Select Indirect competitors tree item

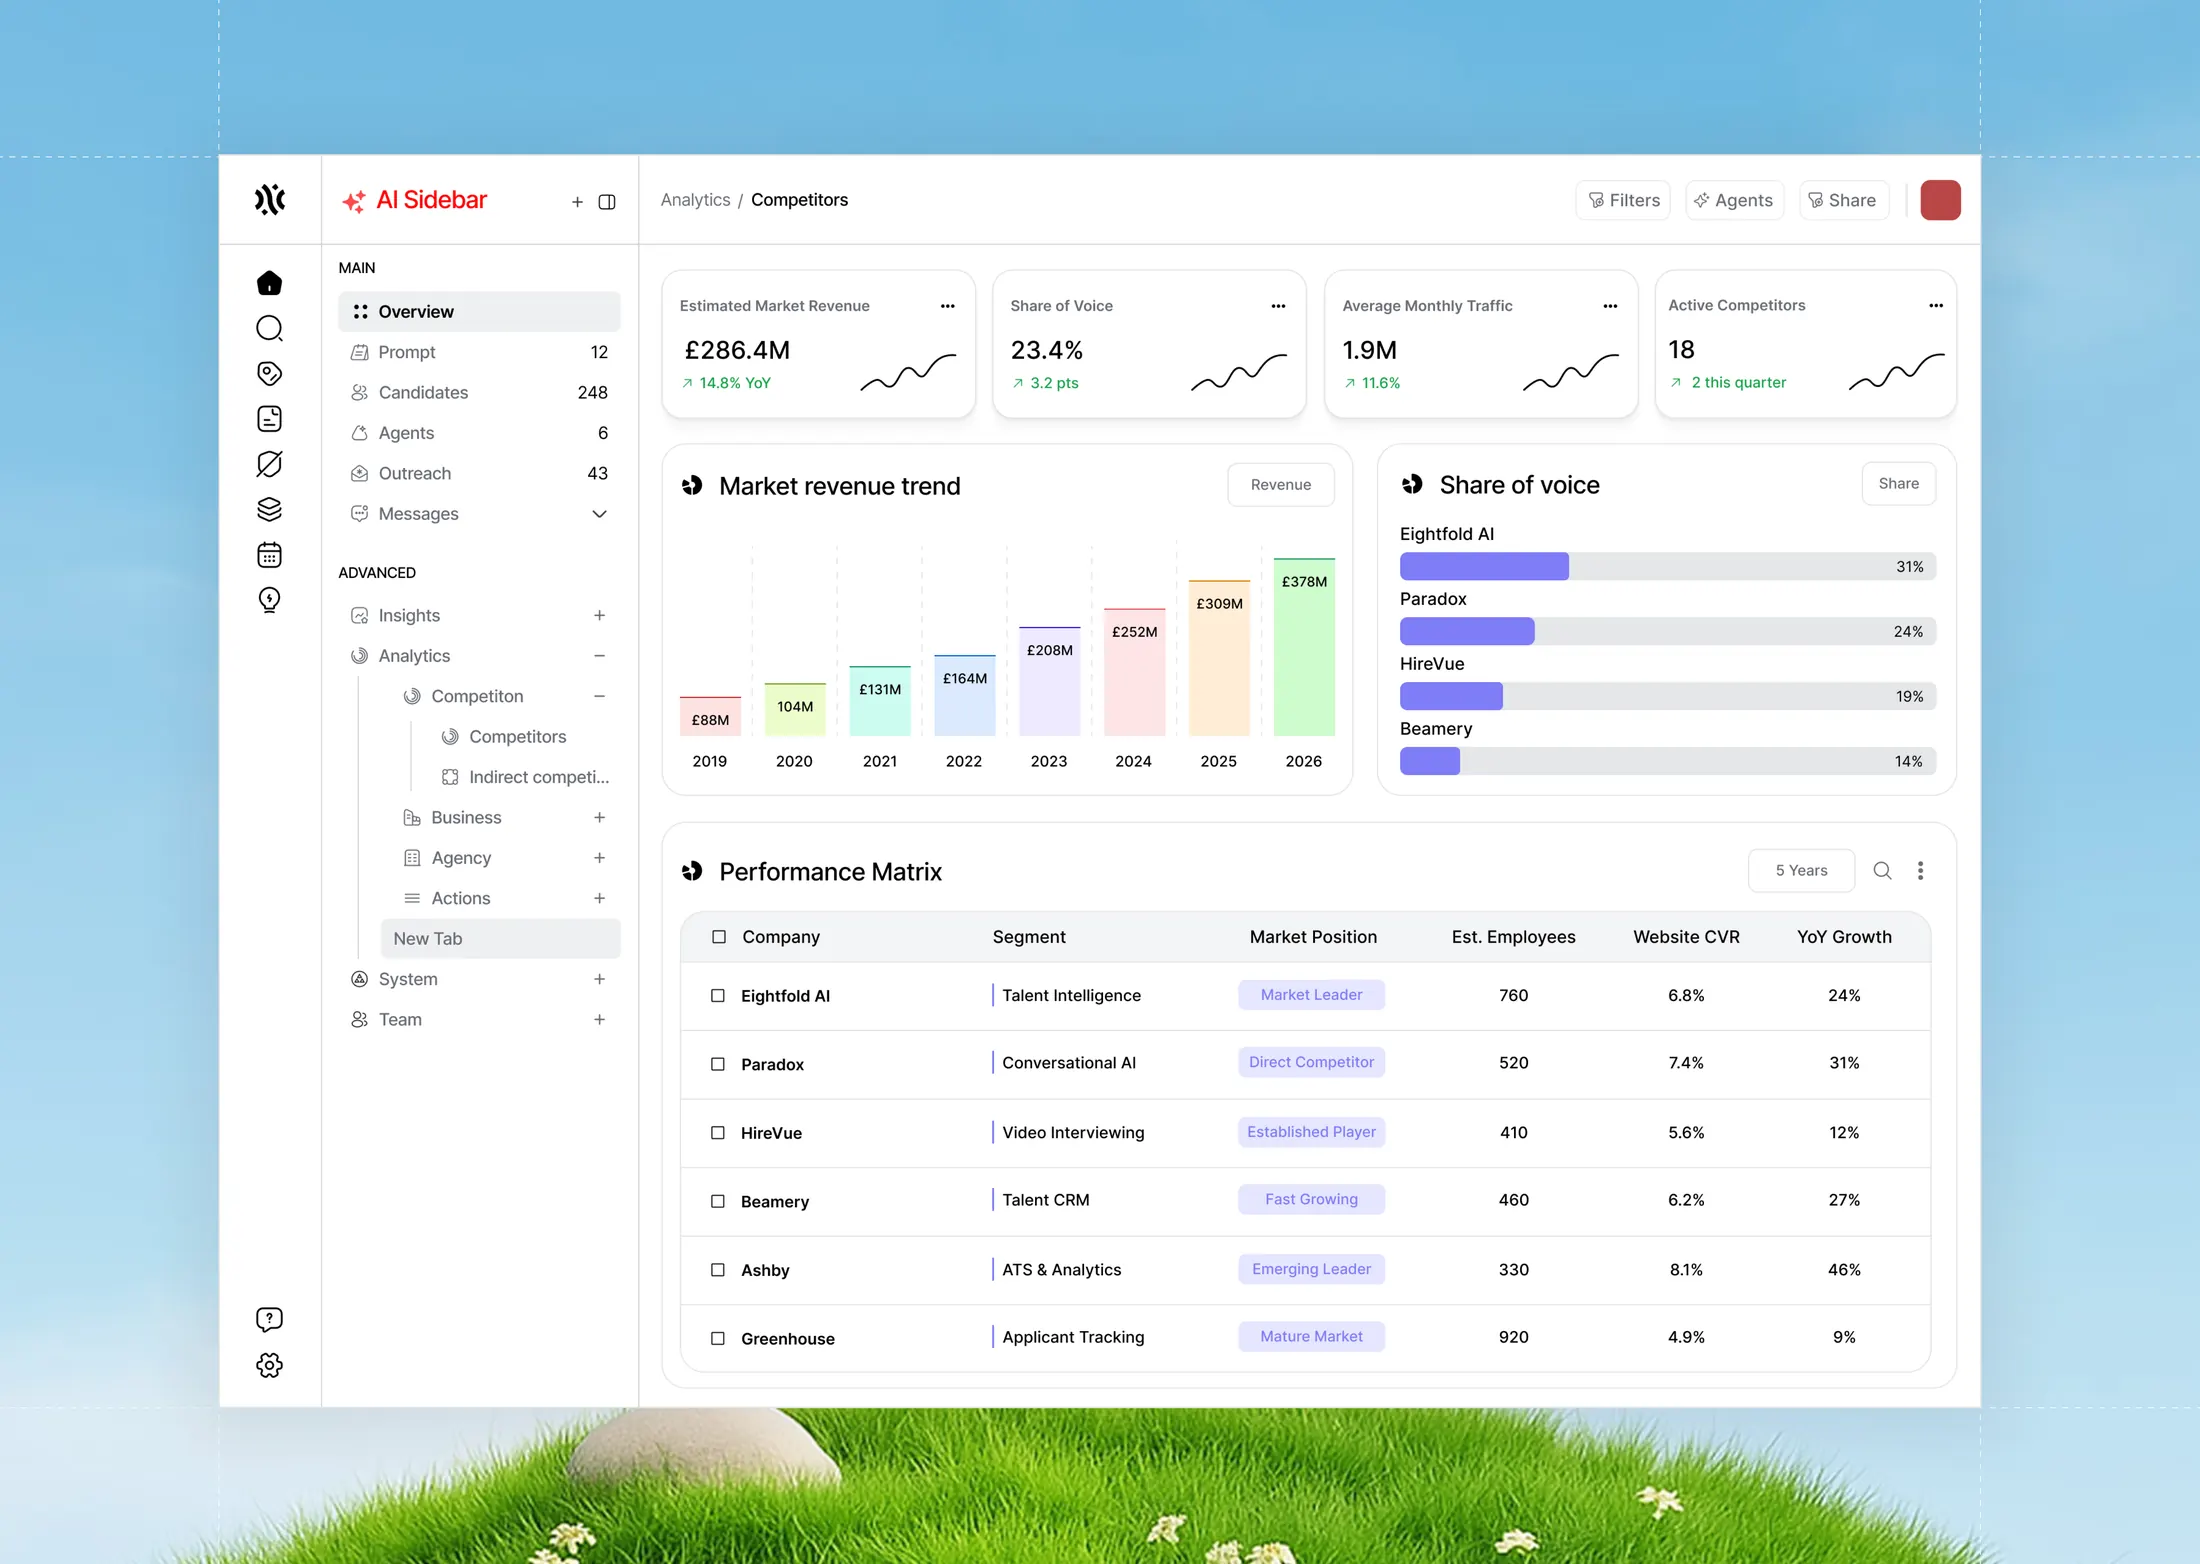[525, 777]
